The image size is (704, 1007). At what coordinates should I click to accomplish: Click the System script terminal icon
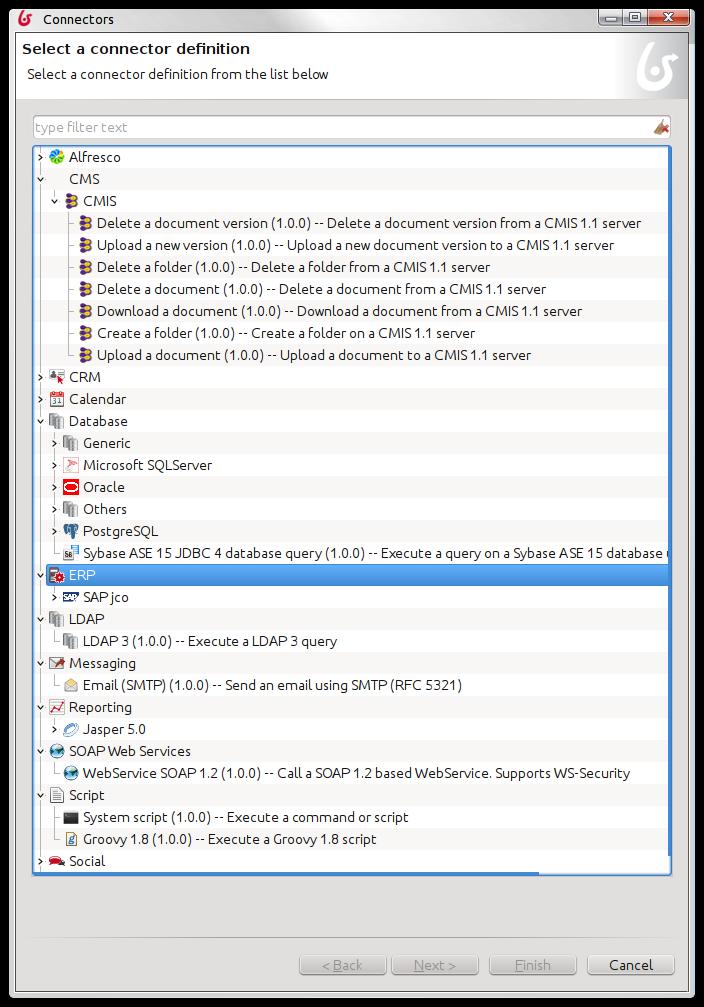[71, 818]
